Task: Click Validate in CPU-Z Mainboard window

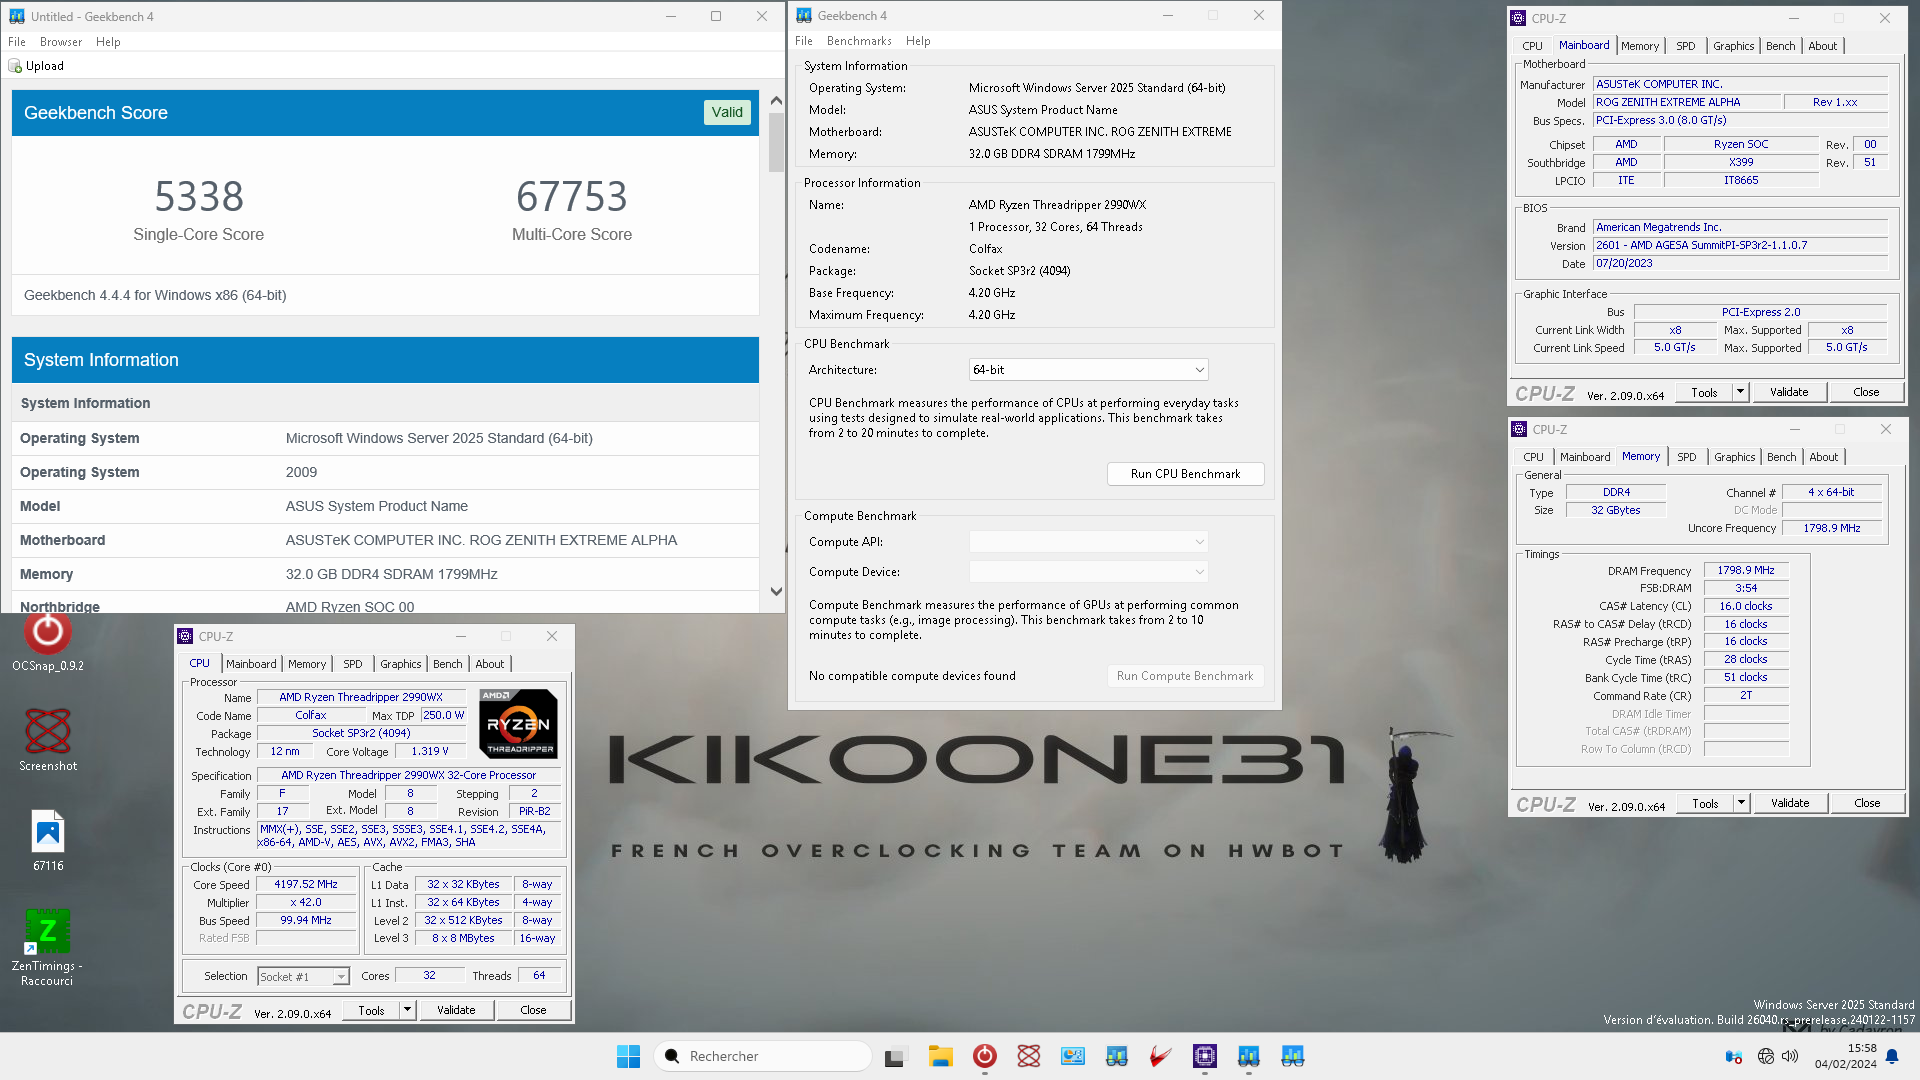Action: click(x=1789, y=392)
